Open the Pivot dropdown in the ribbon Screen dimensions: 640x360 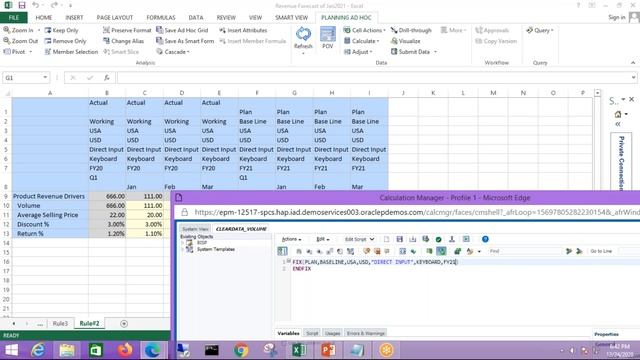pyautogui.click(x=18, y=52)
